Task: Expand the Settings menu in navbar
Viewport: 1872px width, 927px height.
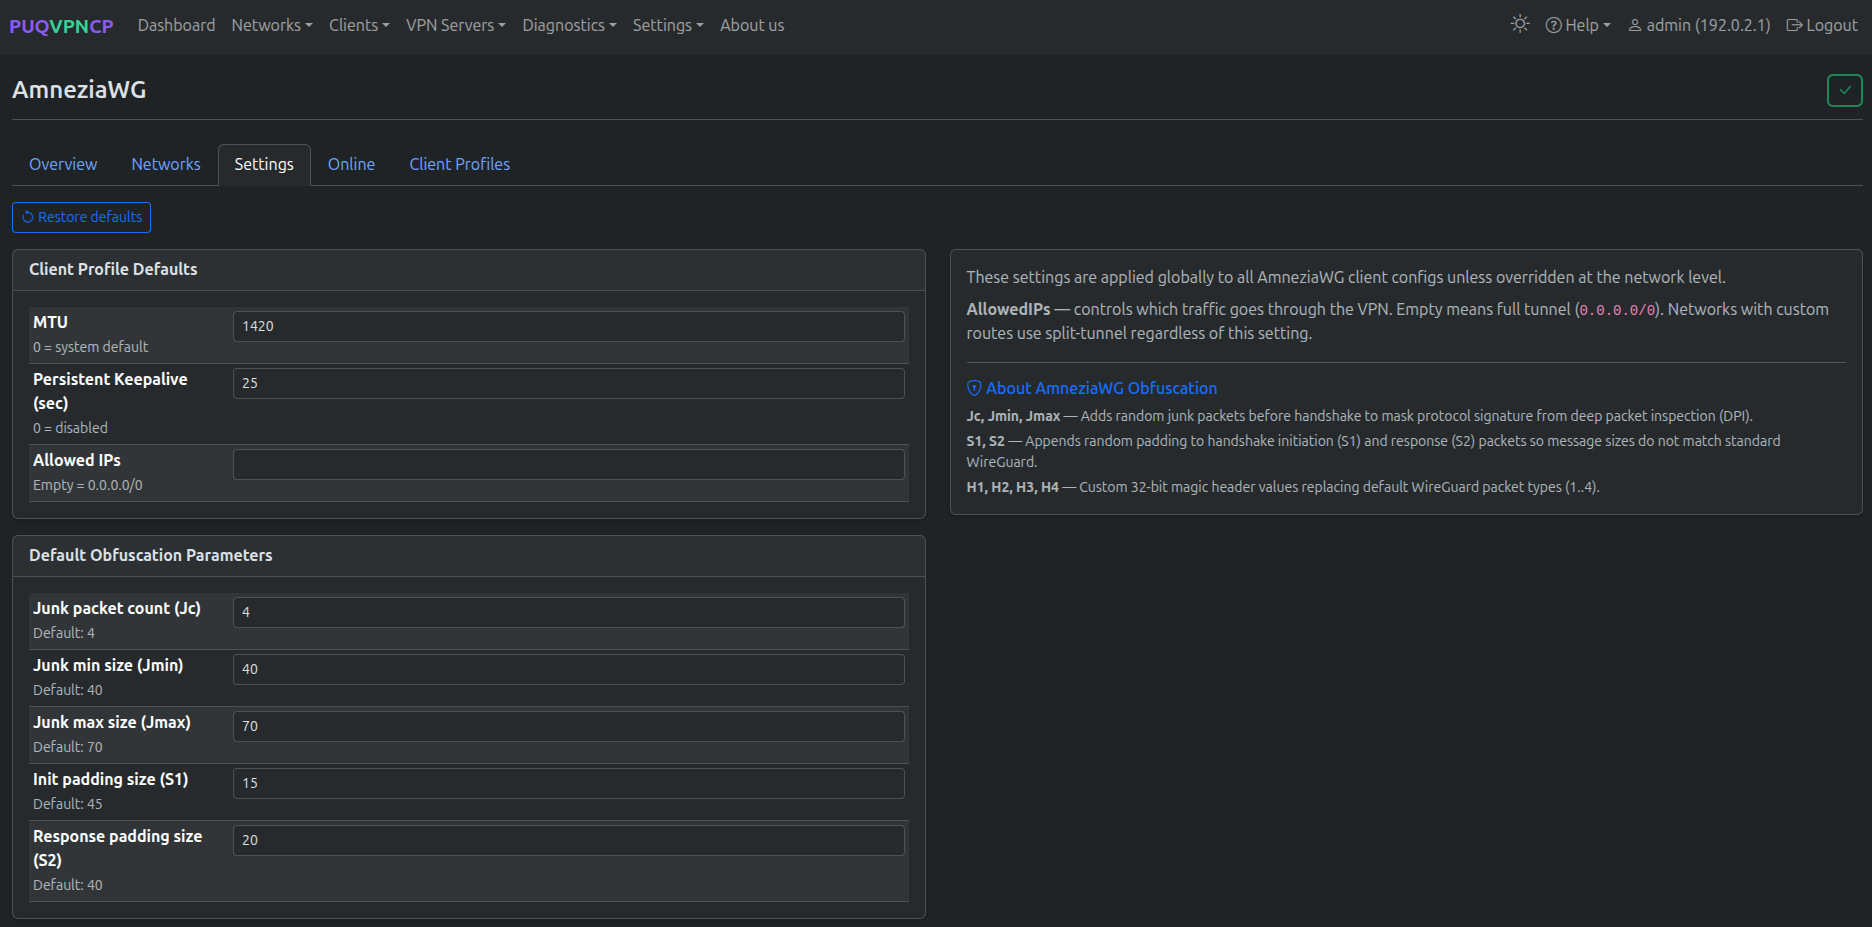Action: pos(668,25)
